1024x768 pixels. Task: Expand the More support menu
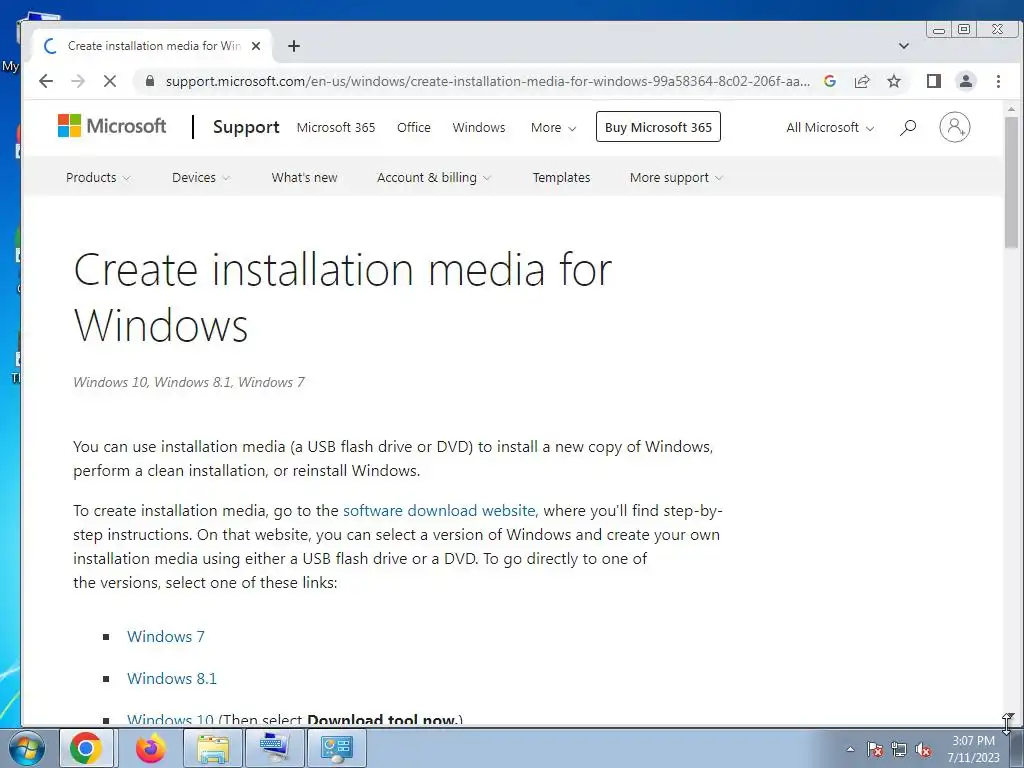coord(676,177)
